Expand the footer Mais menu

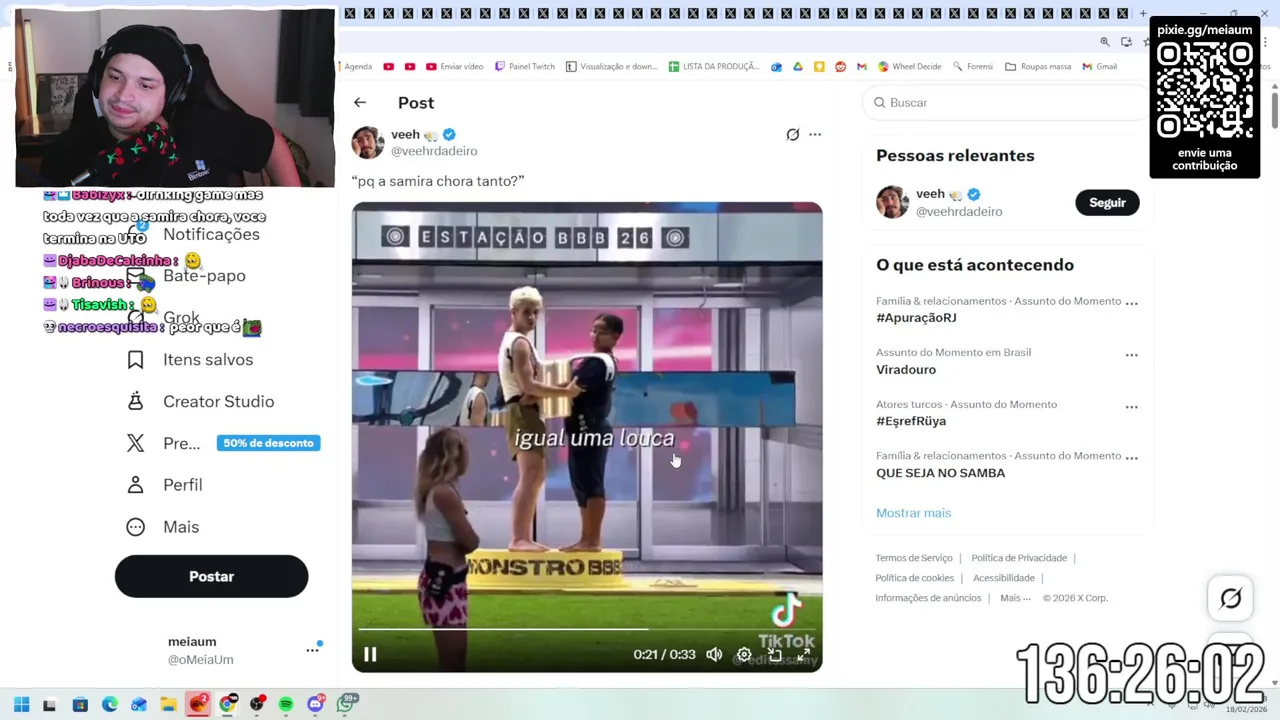point(1015,598)
